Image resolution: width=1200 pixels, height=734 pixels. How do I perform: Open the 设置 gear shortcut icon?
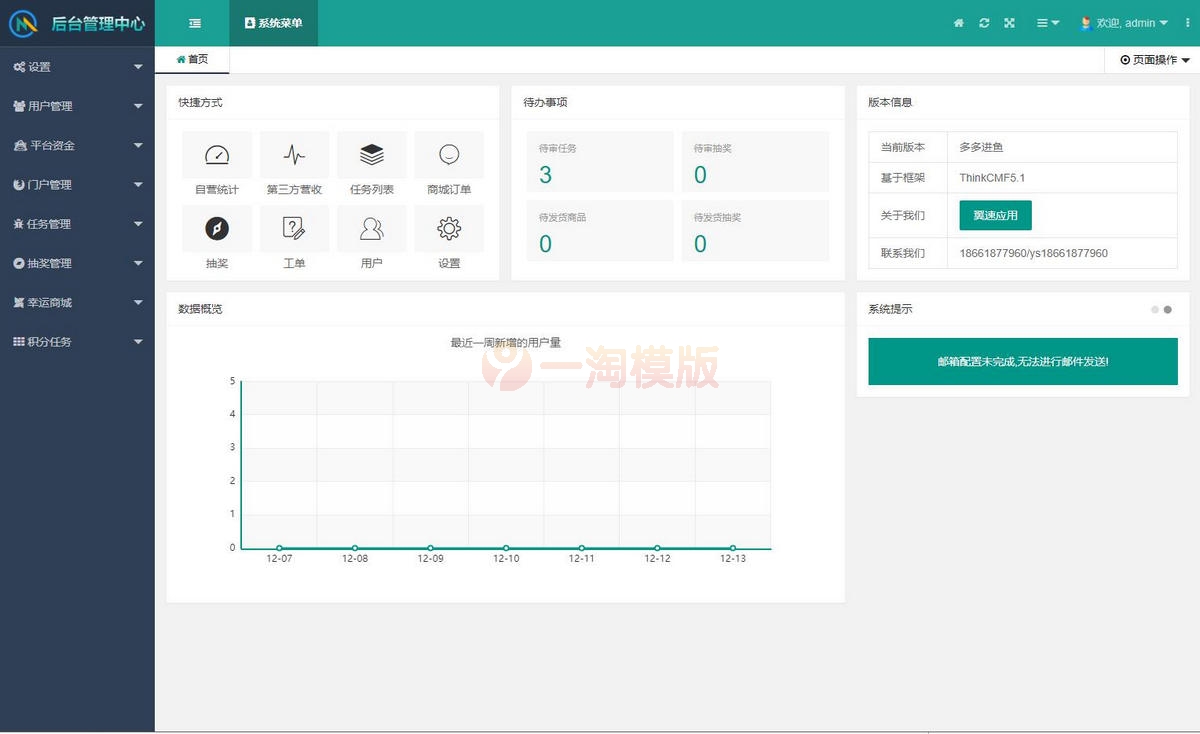pyautogui.click(x=448, y=229)
